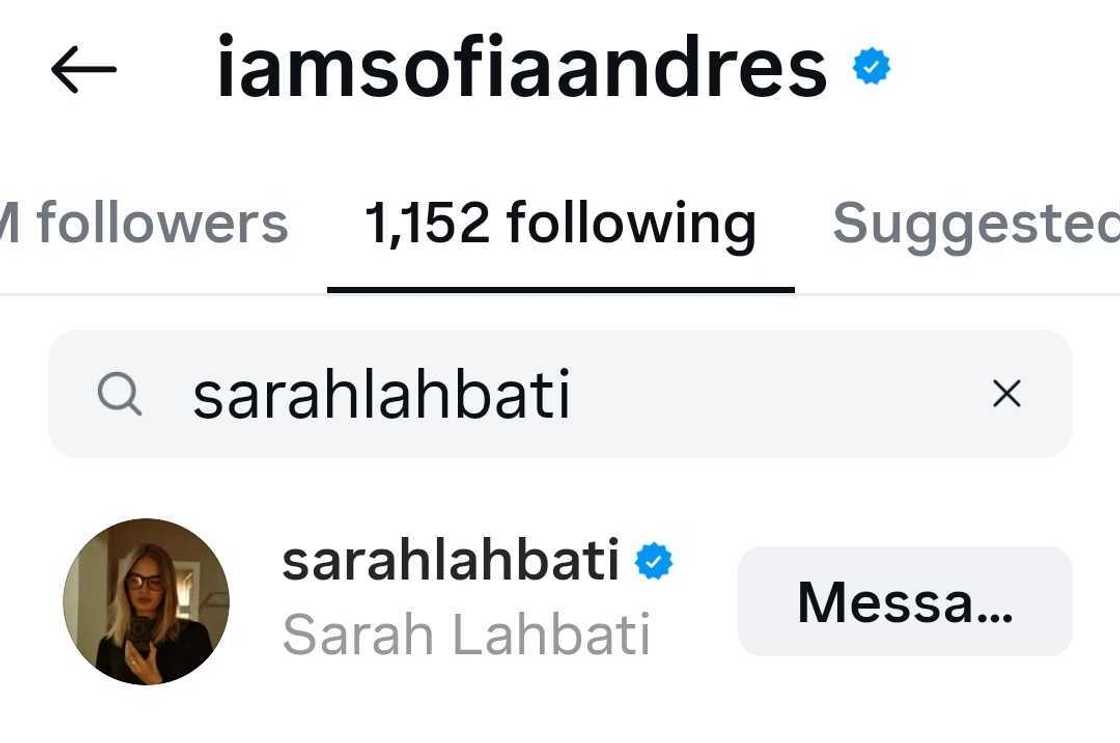This screenshot has width=1120, height=743.
Task: Switch to the followers tab
Action: click(x=144, y=223)
